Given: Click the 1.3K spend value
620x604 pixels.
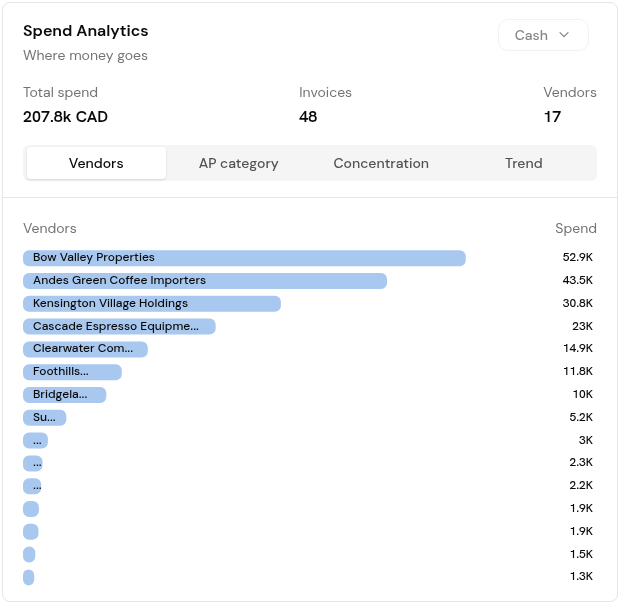Looking at the screenshot, I should point(581,576).
